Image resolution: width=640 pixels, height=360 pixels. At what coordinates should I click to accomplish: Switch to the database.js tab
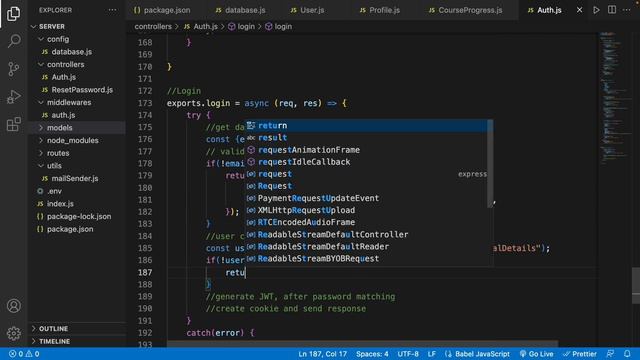[240, 10]
